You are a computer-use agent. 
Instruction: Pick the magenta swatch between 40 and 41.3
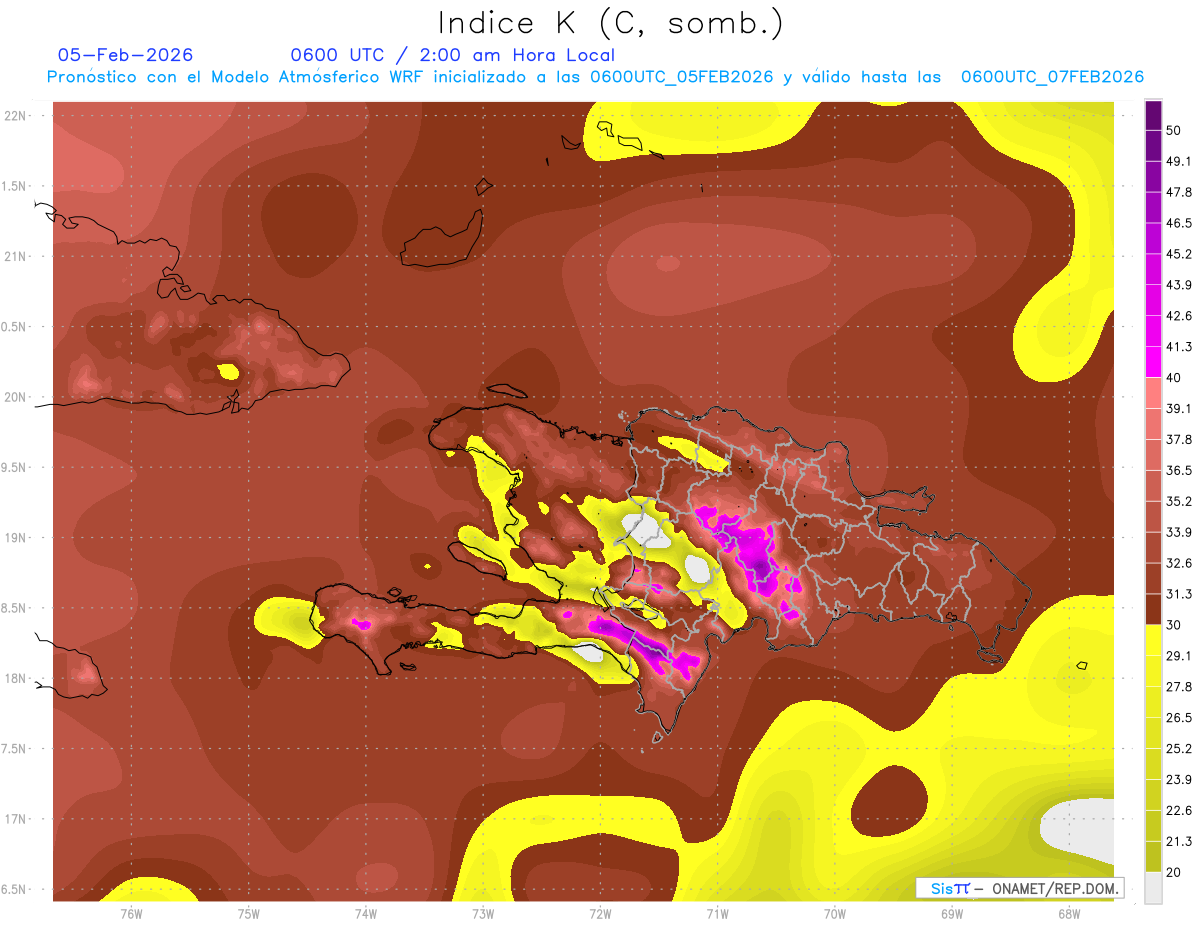tap(1153, 362)
